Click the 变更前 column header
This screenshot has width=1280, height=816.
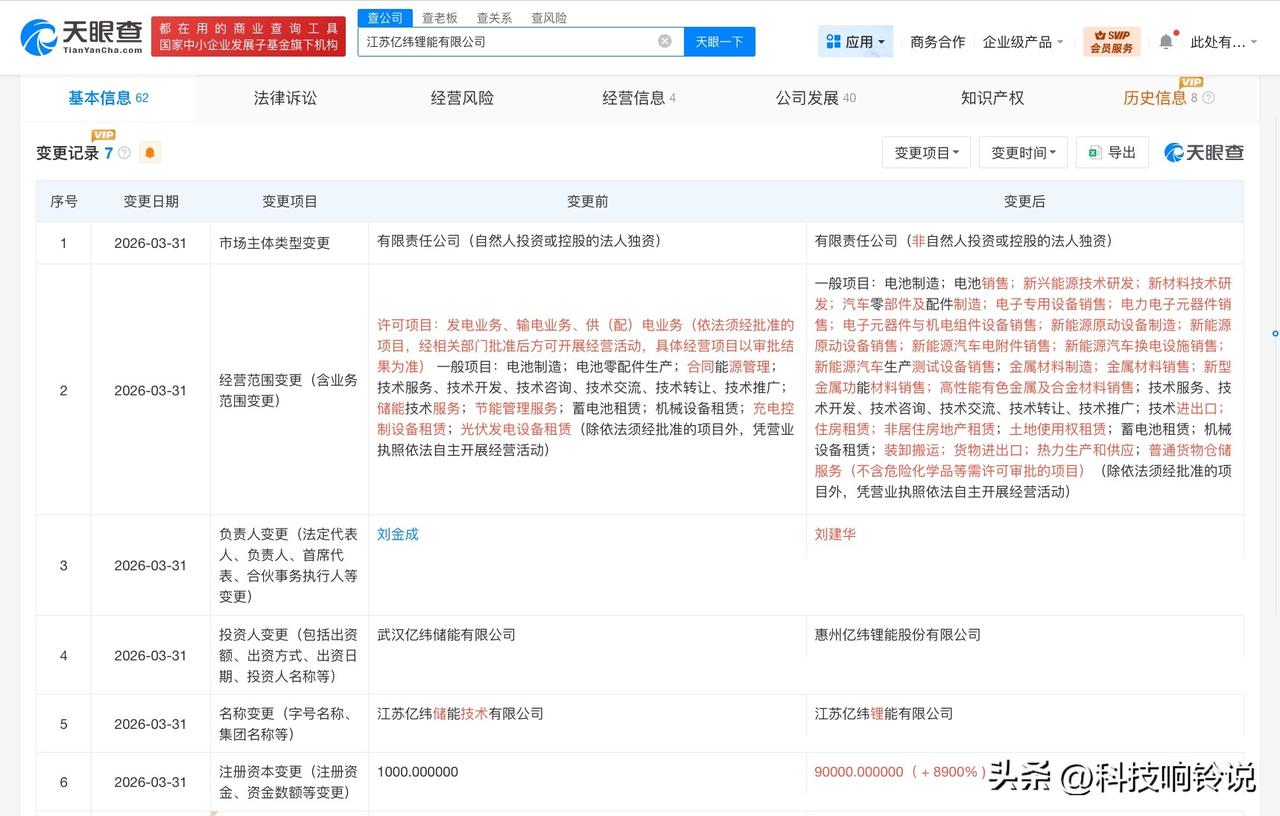588,201
